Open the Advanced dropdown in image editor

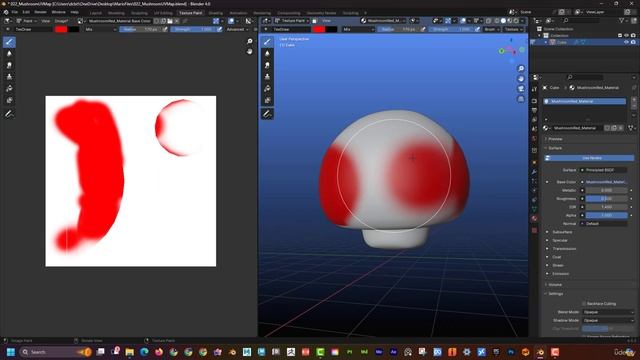click(x=237, y=29)
